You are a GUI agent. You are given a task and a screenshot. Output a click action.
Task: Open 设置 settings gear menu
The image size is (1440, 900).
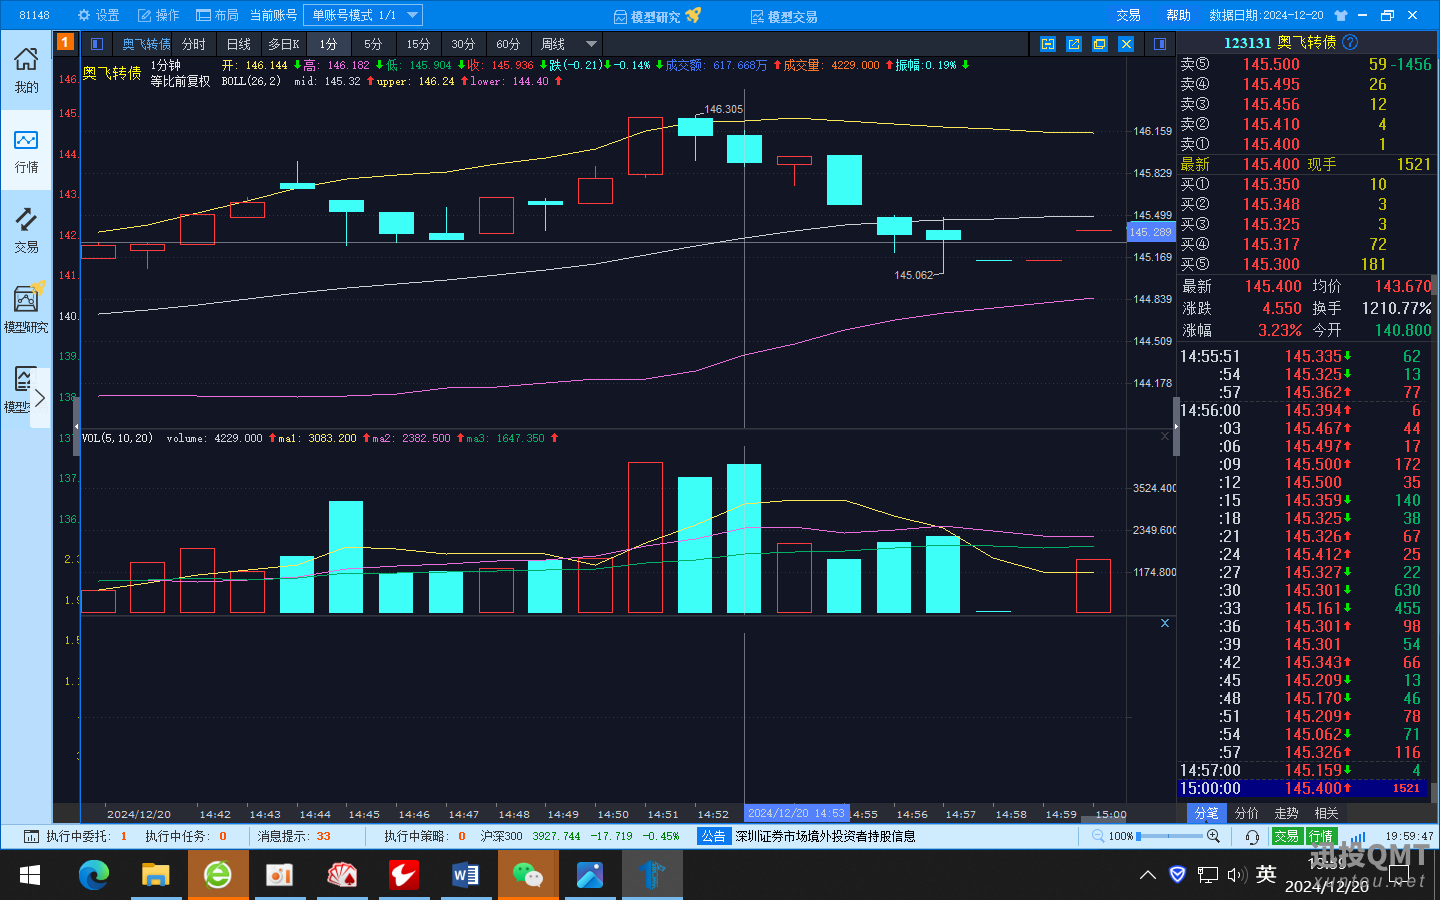click(x=98, y=15)
